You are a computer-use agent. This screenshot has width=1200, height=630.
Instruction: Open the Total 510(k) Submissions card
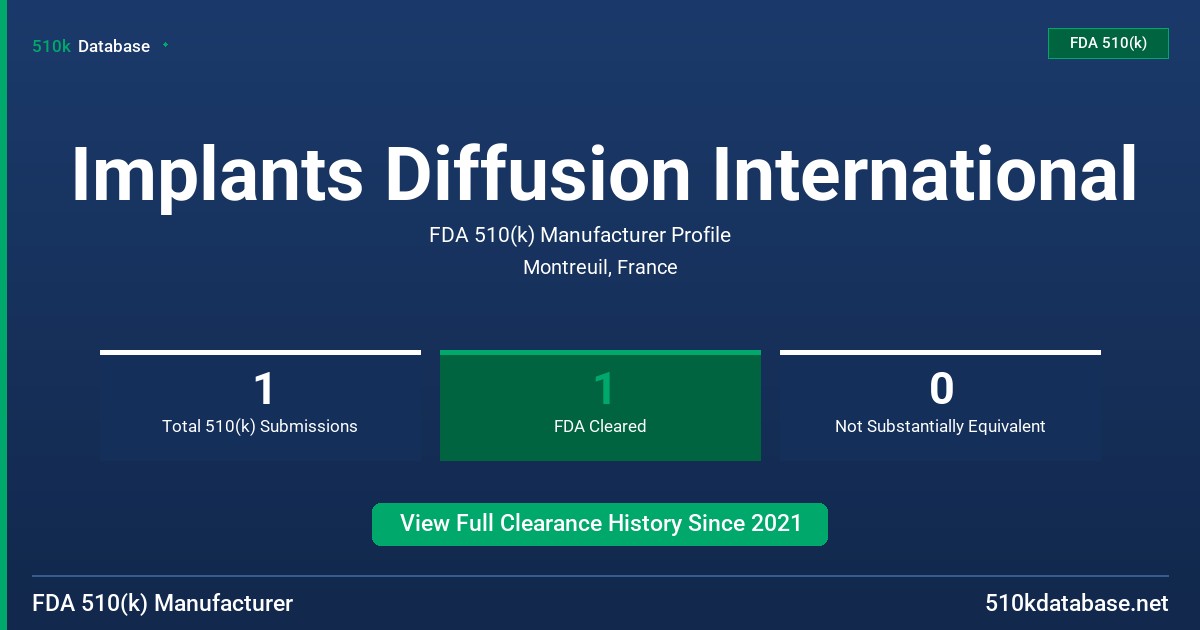pyautogui.click(x=260, y=406)
